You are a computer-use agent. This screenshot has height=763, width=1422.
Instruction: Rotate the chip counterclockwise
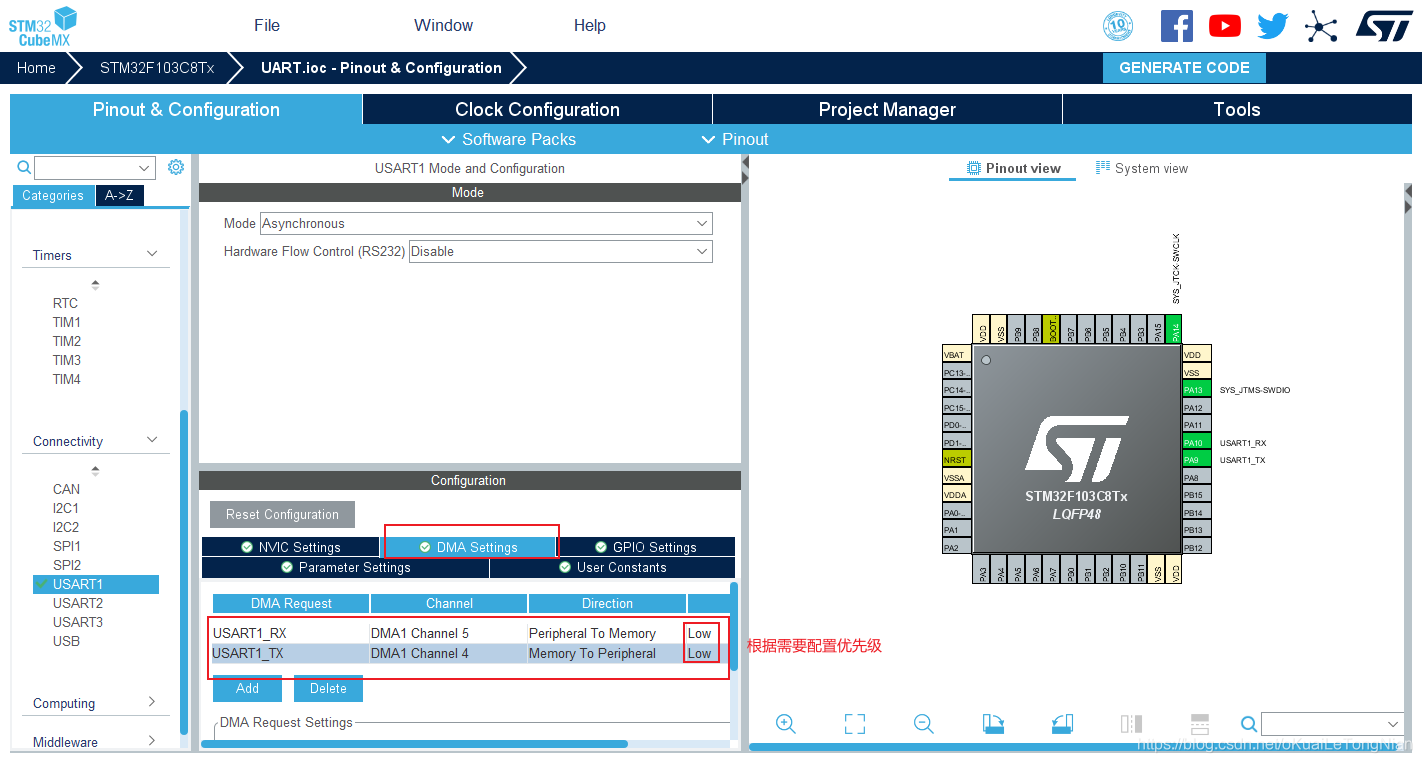1062,723
